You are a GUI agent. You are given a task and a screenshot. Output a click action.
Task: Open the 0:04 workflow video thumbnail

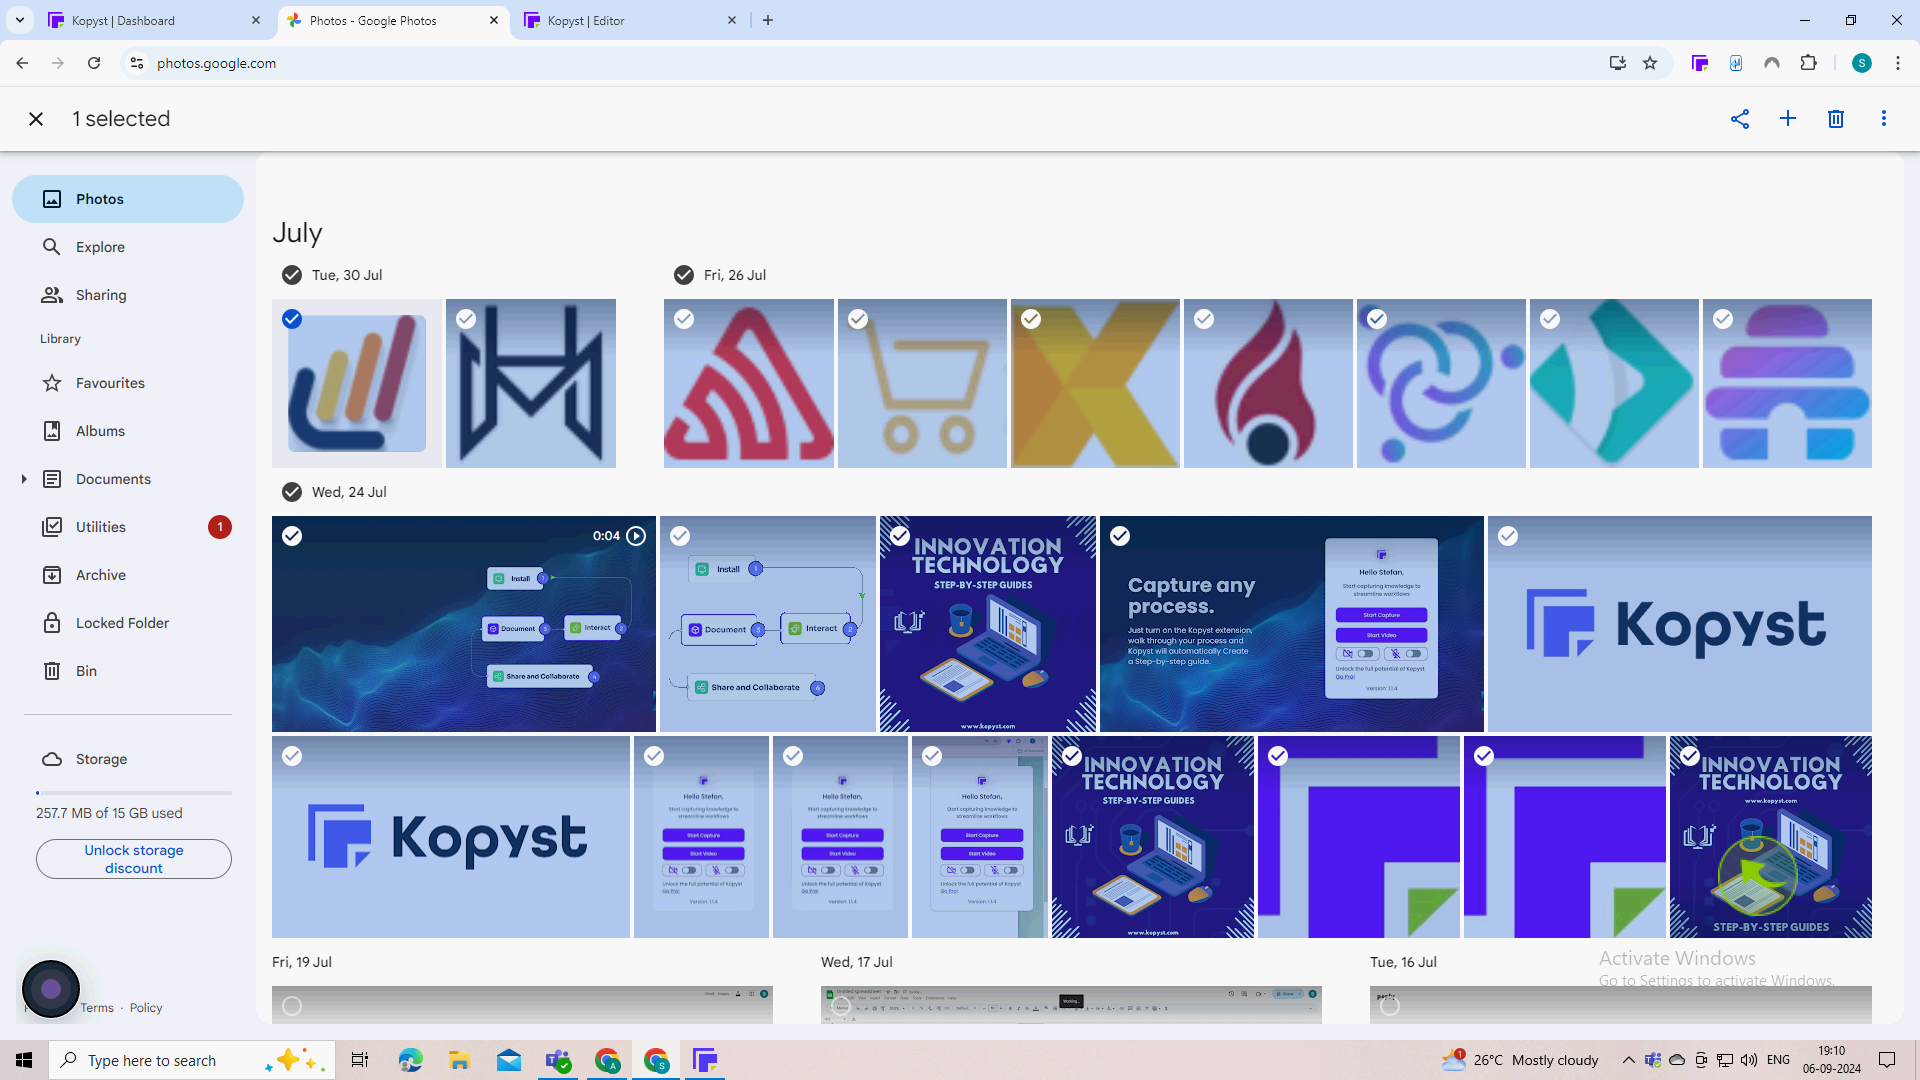point(464,624)
